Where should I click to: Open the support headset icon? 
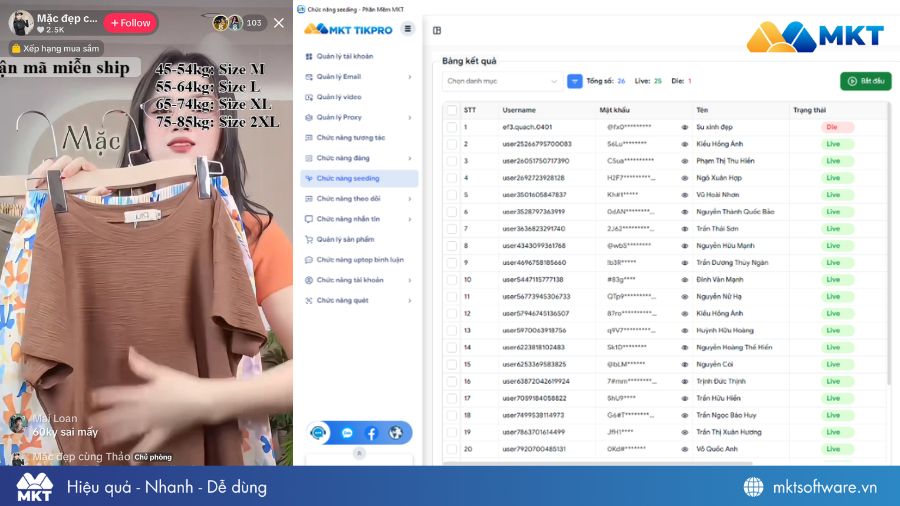click(319, 433)
